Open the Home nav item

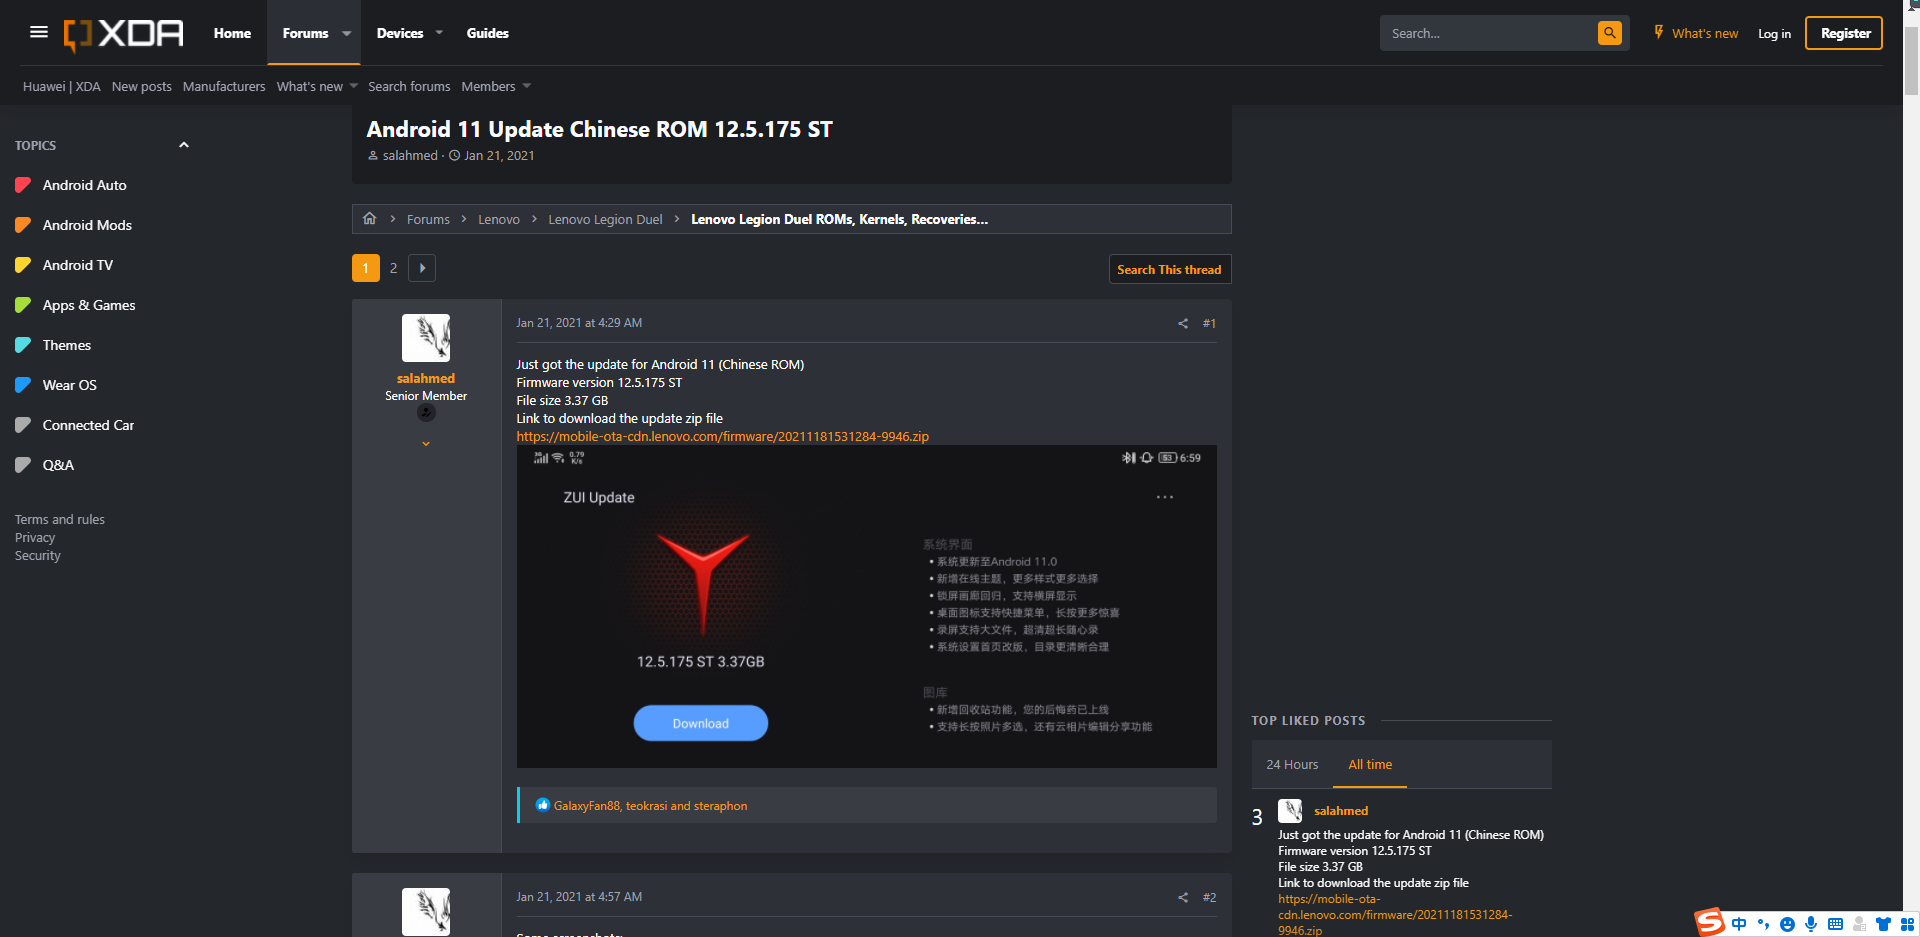[x=232, y=33]
